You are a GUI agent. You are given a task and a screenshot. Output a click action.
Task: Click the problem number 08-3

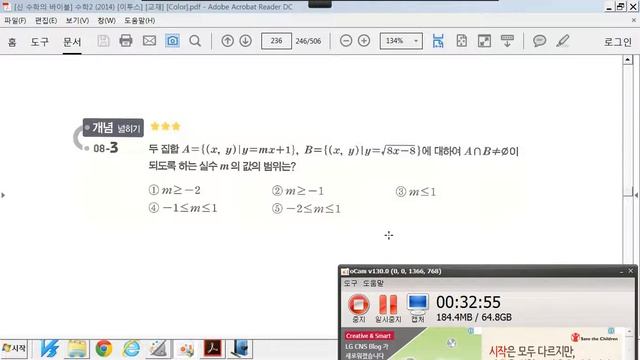(106, 148)
